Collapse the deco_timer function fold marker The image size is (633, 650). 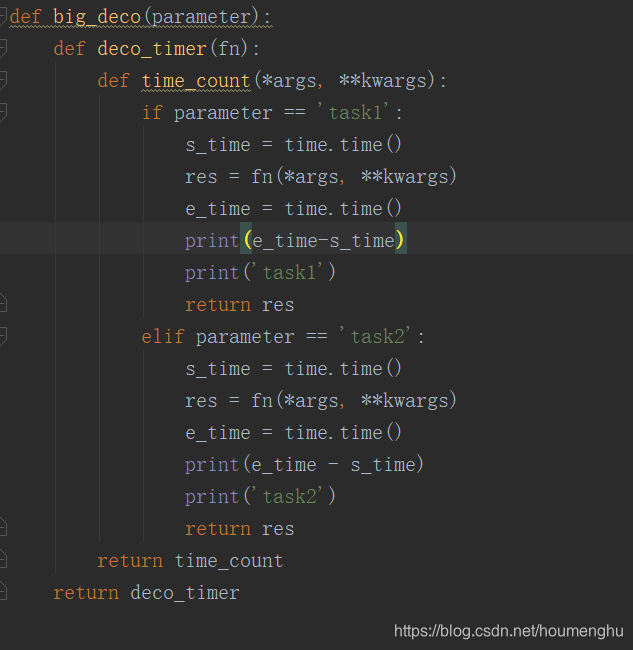(3, 49)
